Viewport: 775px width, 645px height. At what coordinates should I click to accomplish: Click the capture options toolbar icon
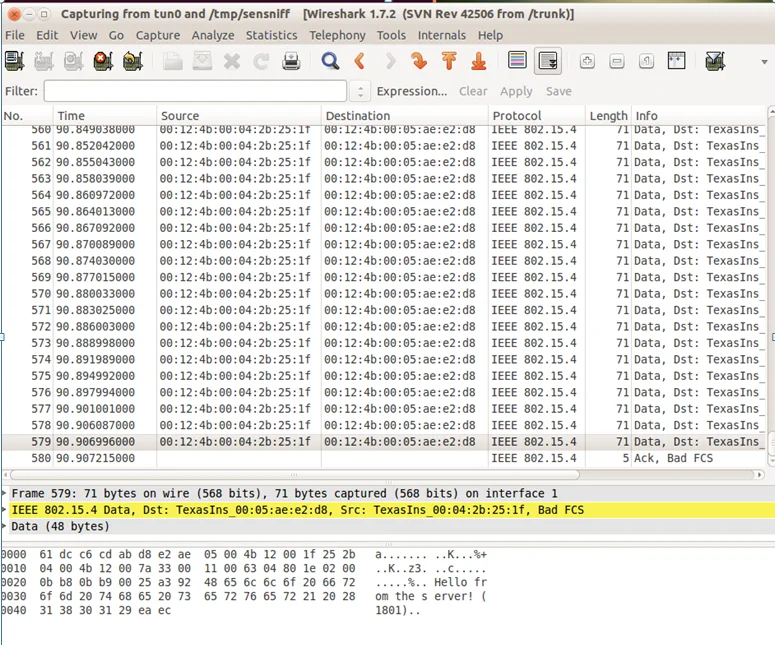(x=44, y=61)
